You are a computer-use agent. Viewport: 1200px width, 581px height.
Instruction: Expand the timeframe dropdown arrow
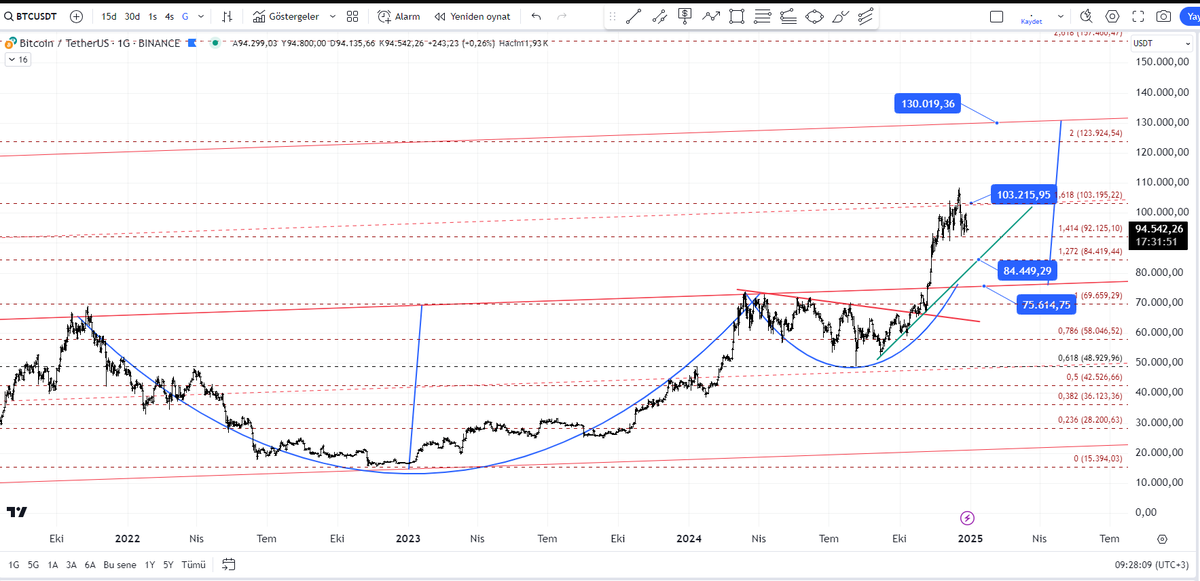199,17
